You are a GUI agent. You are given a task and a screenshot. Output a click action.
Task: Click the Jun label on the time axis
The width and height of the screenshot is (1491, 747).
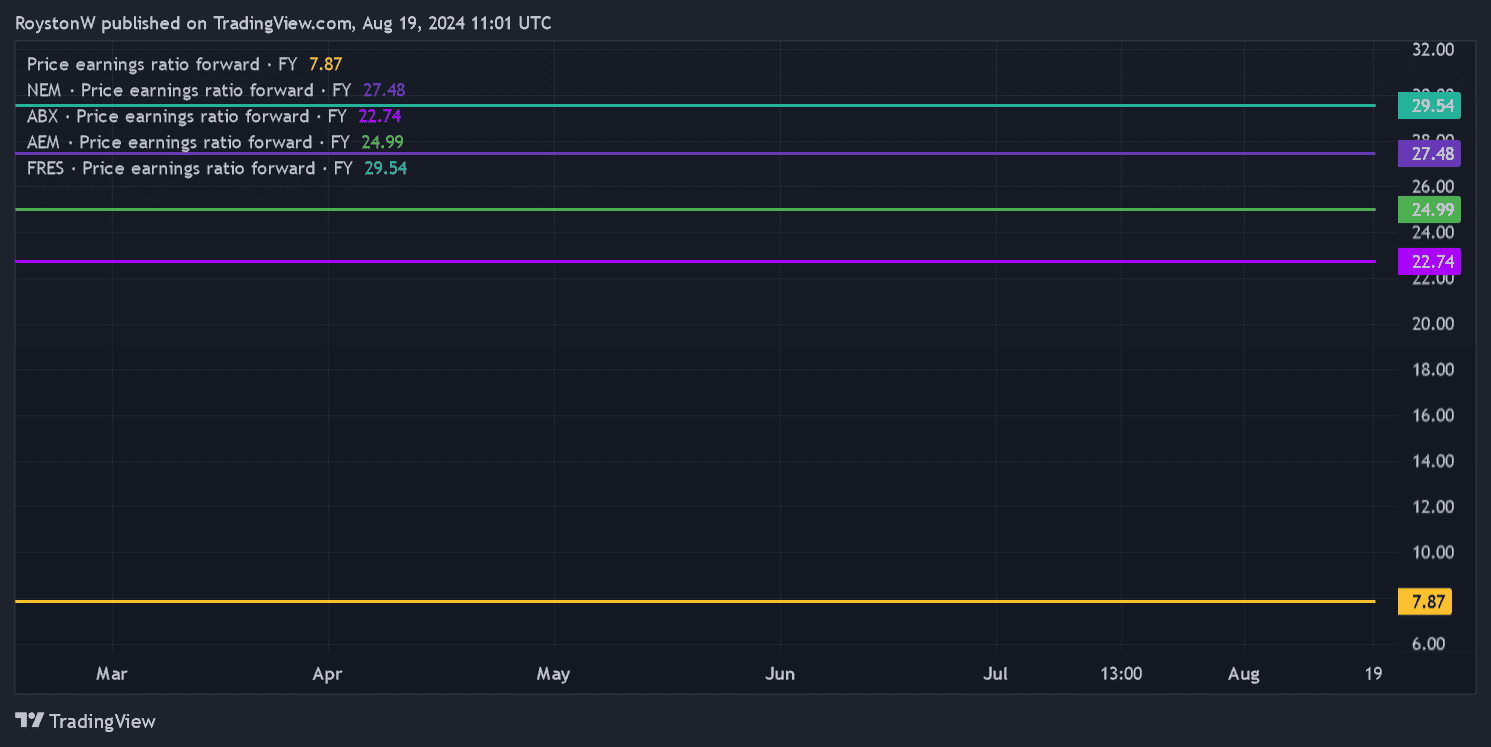coord(780,674)
